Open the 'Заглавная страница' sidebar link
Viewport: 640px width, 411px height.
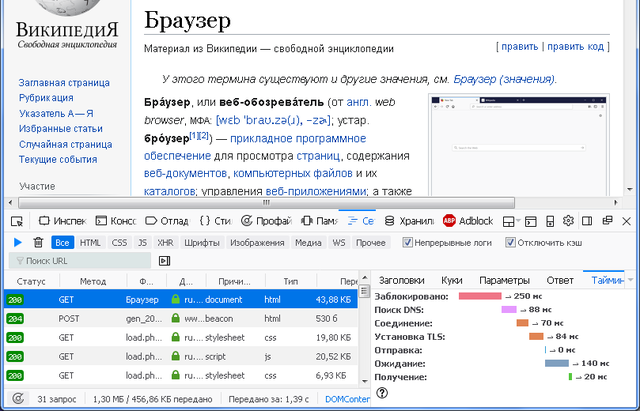64,82
